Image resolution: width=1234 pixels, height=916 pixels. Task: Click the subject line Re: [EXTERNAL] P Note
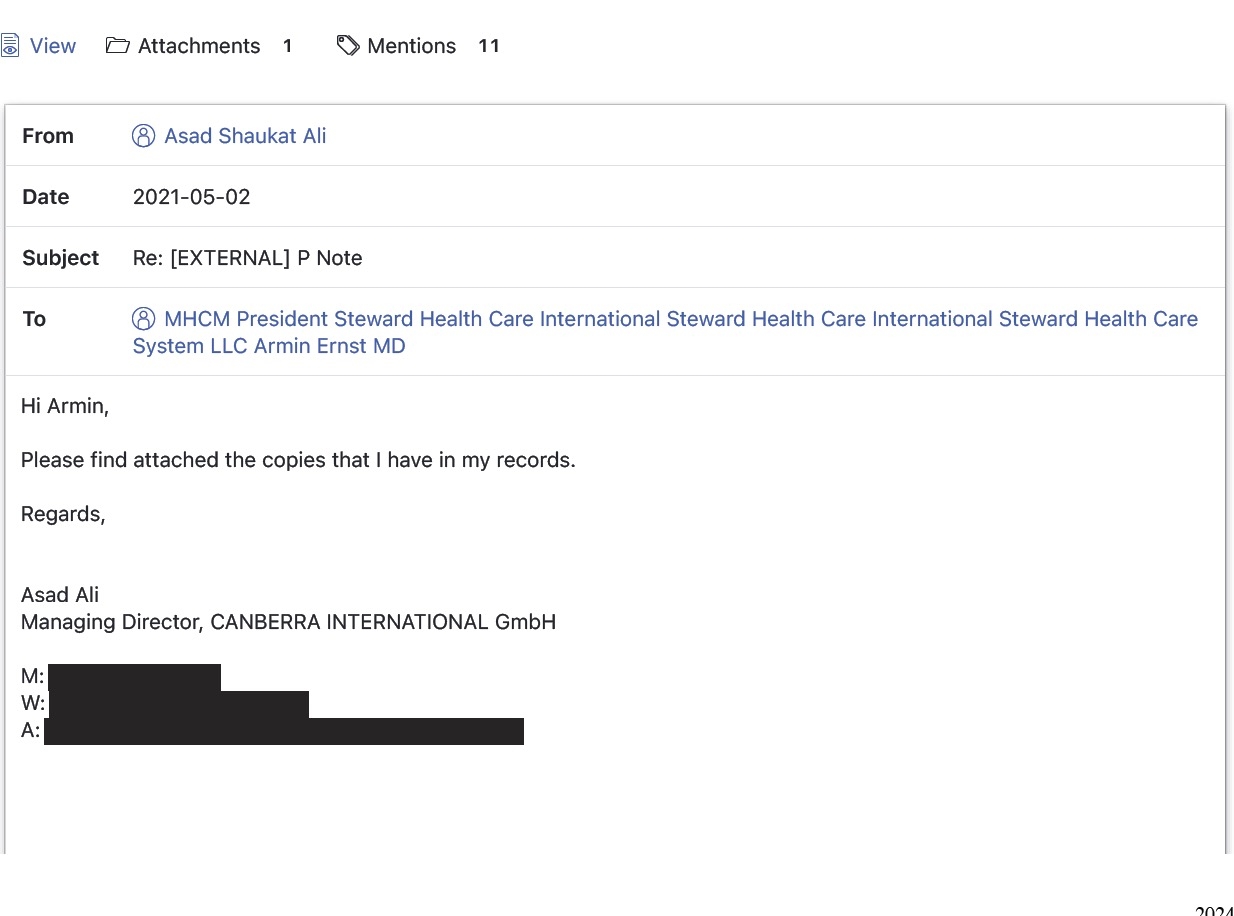tap(247, 258)
